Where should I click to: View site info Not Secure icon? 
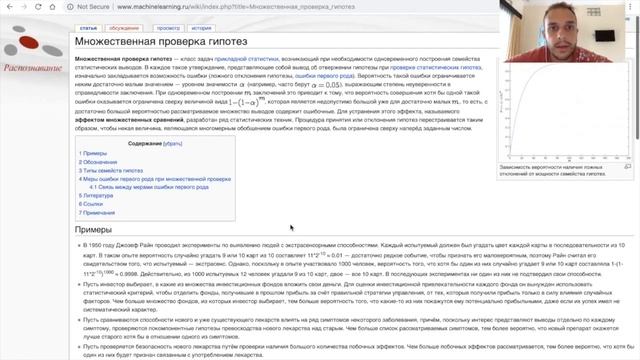(x=70, y=7)
